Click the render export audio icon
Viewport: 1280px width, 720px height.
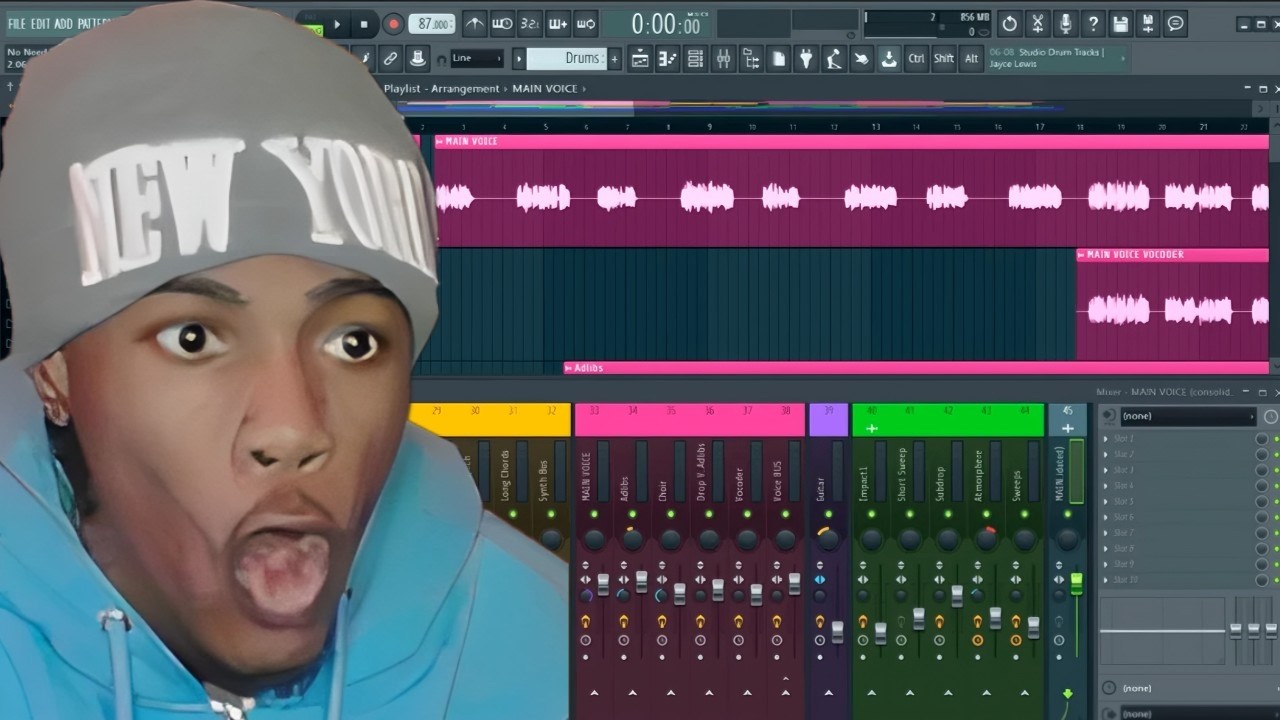1148,24
